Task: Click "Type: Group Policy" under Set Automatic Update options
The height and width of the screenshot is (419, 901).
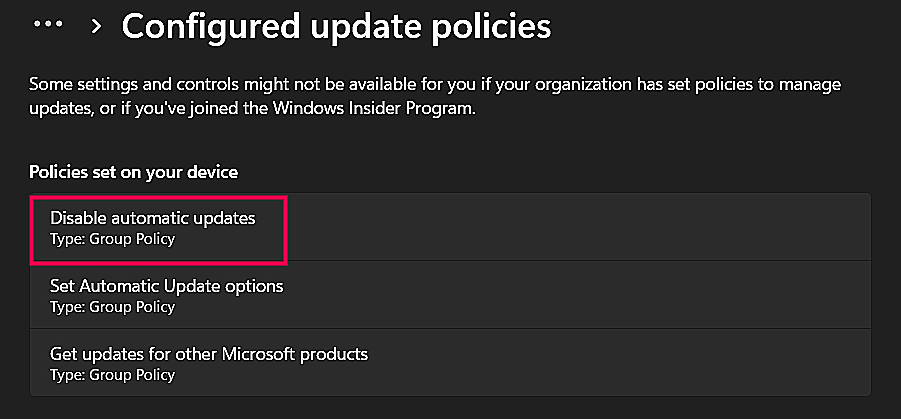Action: click(x=112, y=307)
